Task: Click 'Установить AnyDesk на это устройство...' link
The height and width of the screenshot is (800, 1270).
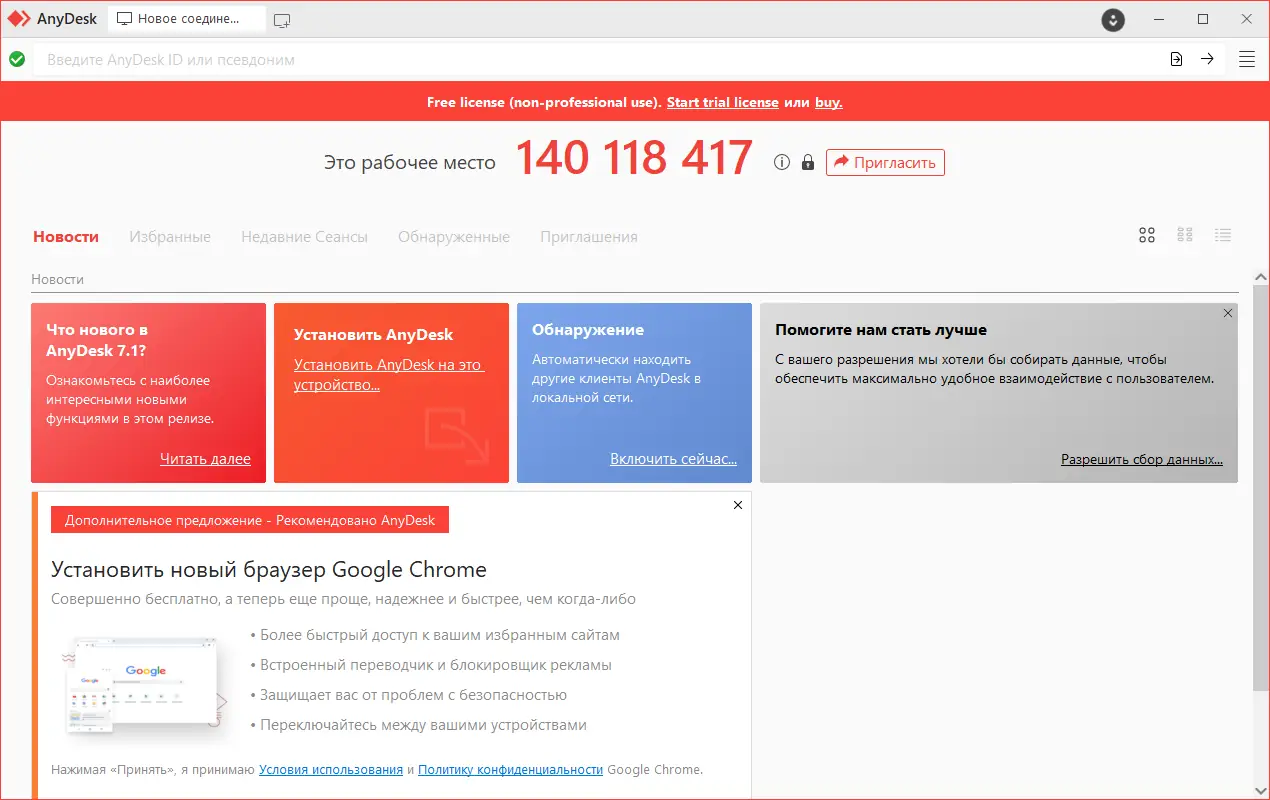Action: 388,375
